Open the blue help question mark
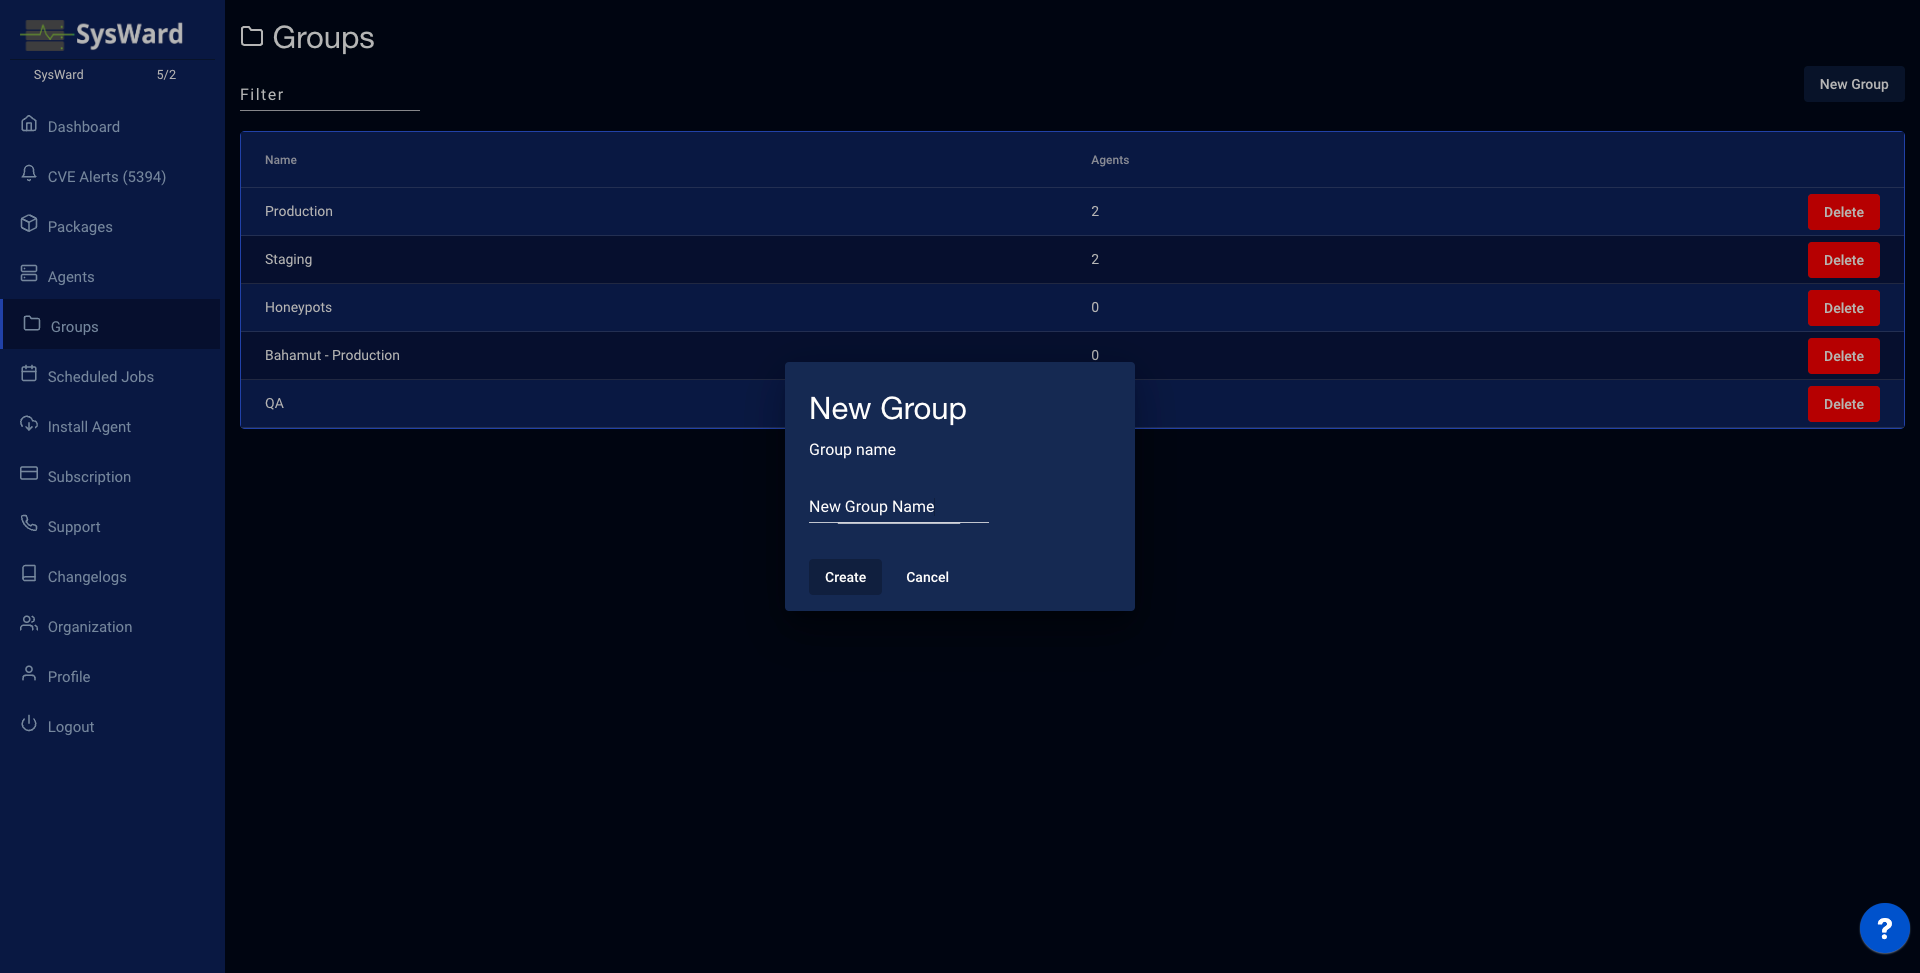This screenshot has width=1920, height=973. coord(1884,928)
